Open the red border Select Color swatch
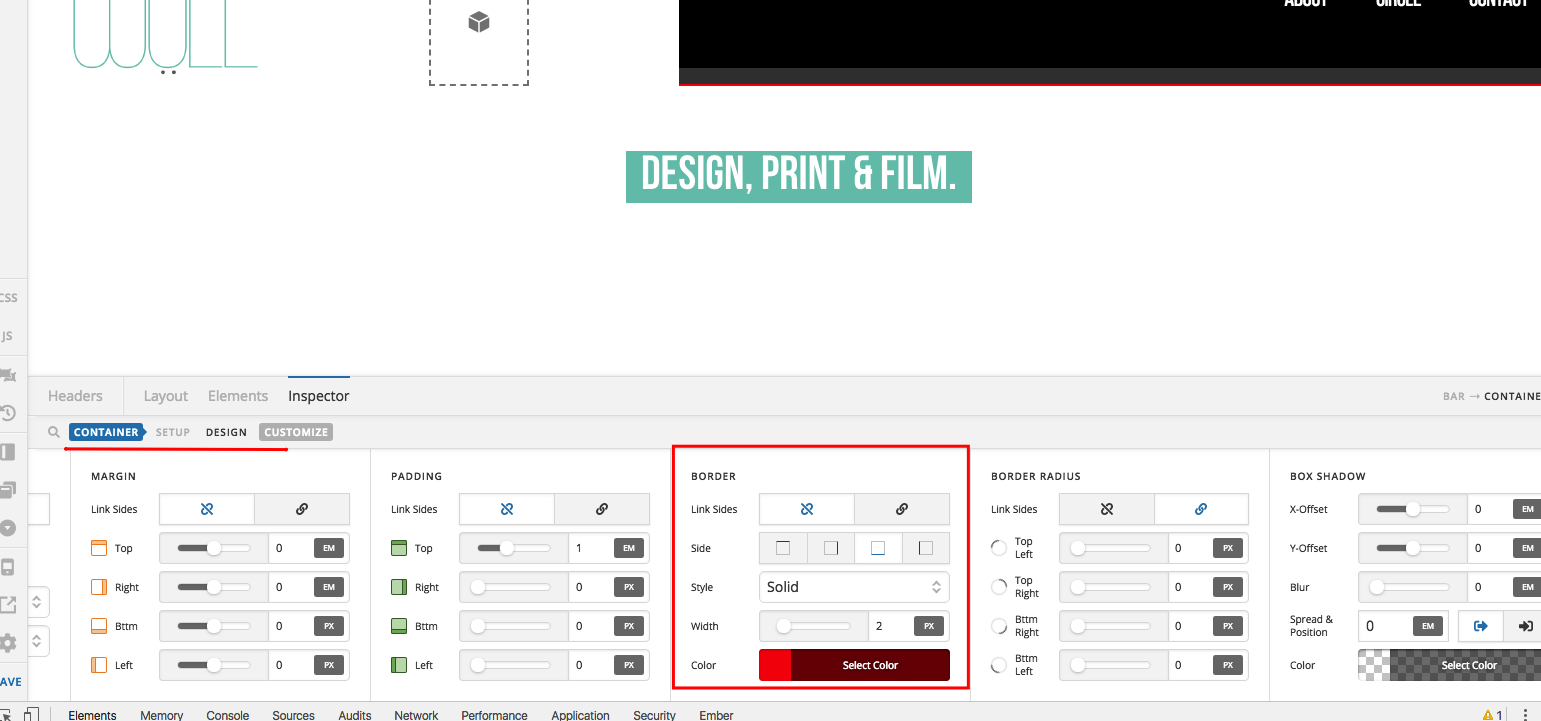 tap(854, 665)
